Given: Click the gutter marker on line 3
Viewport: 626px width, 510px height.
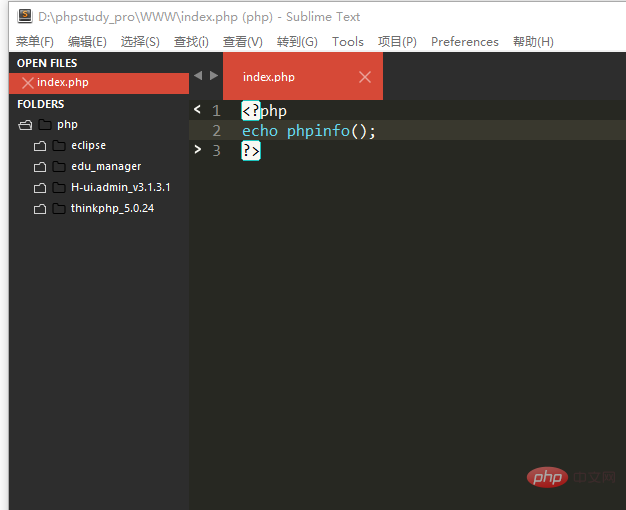Looking at the screenshot, I should click(x=197, y=149).
